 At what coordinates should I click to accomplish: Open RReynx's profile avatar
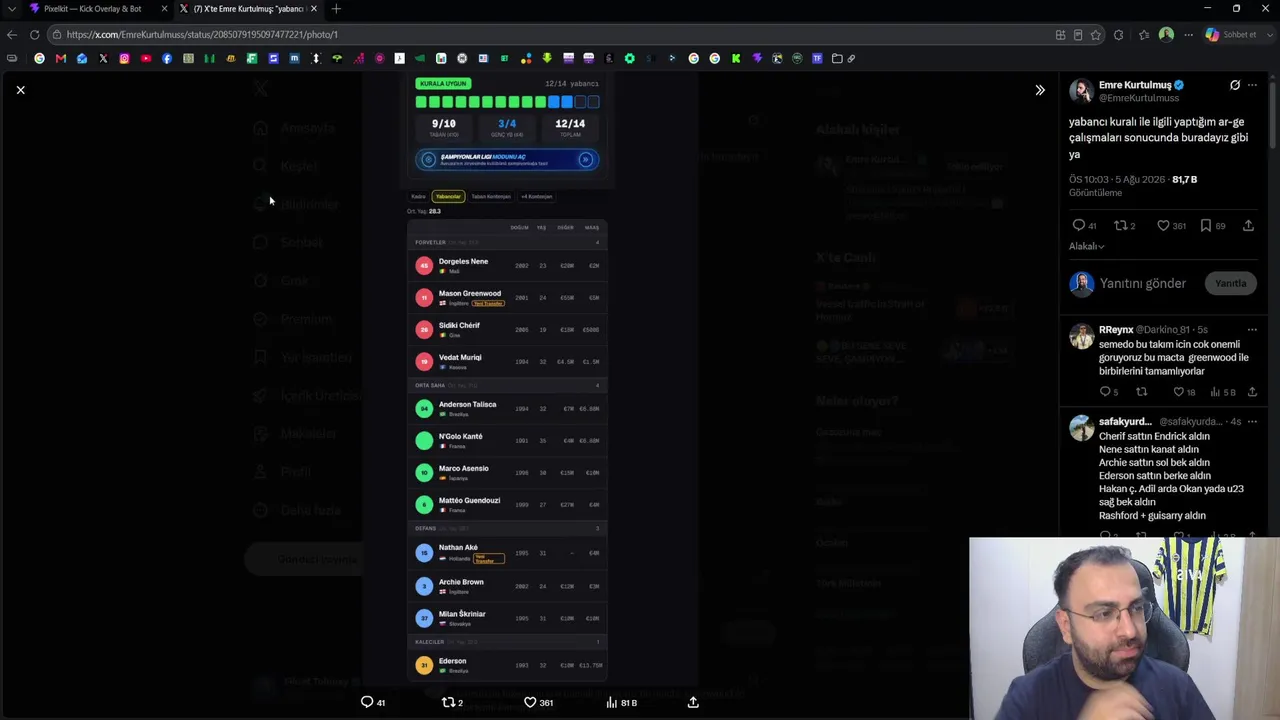pos(1081,337)
